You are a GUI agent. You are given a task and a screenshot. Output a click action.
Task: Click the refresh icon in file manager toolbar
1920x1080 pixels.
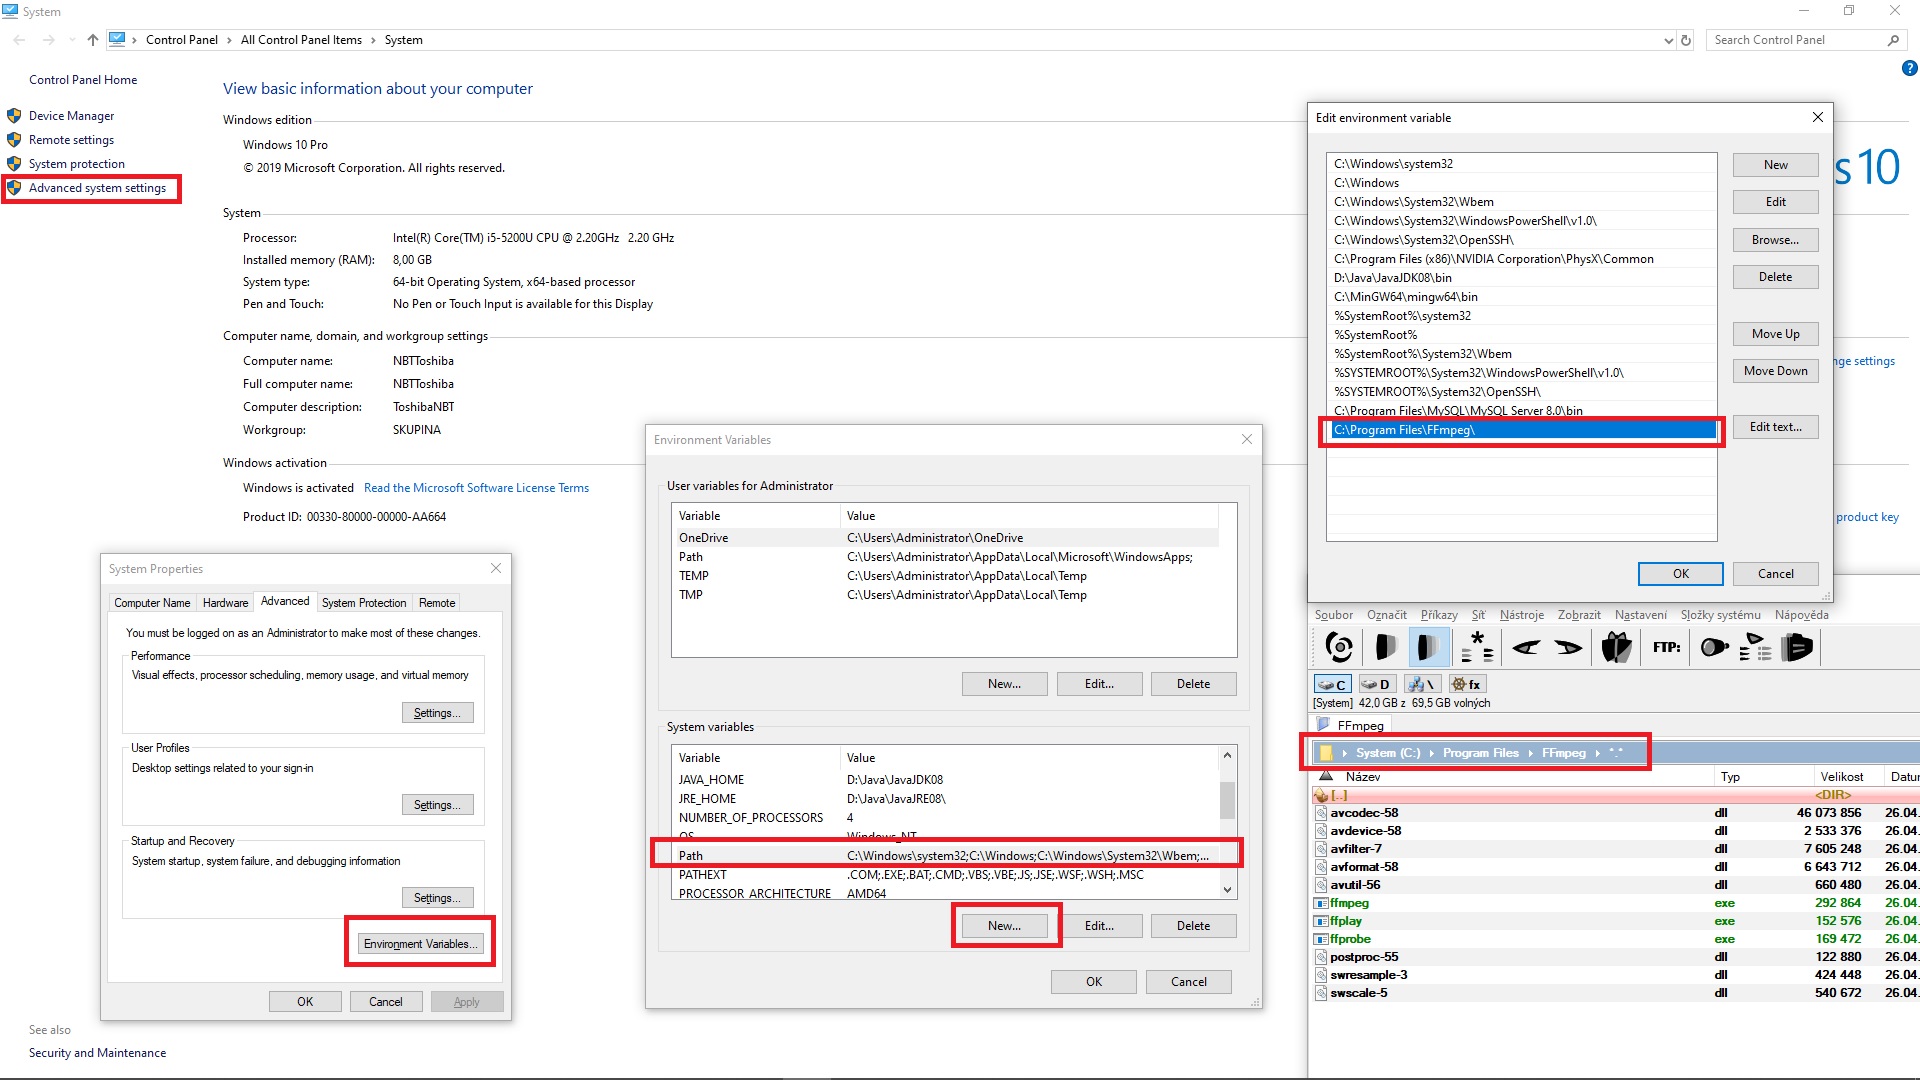[1339, 648]
